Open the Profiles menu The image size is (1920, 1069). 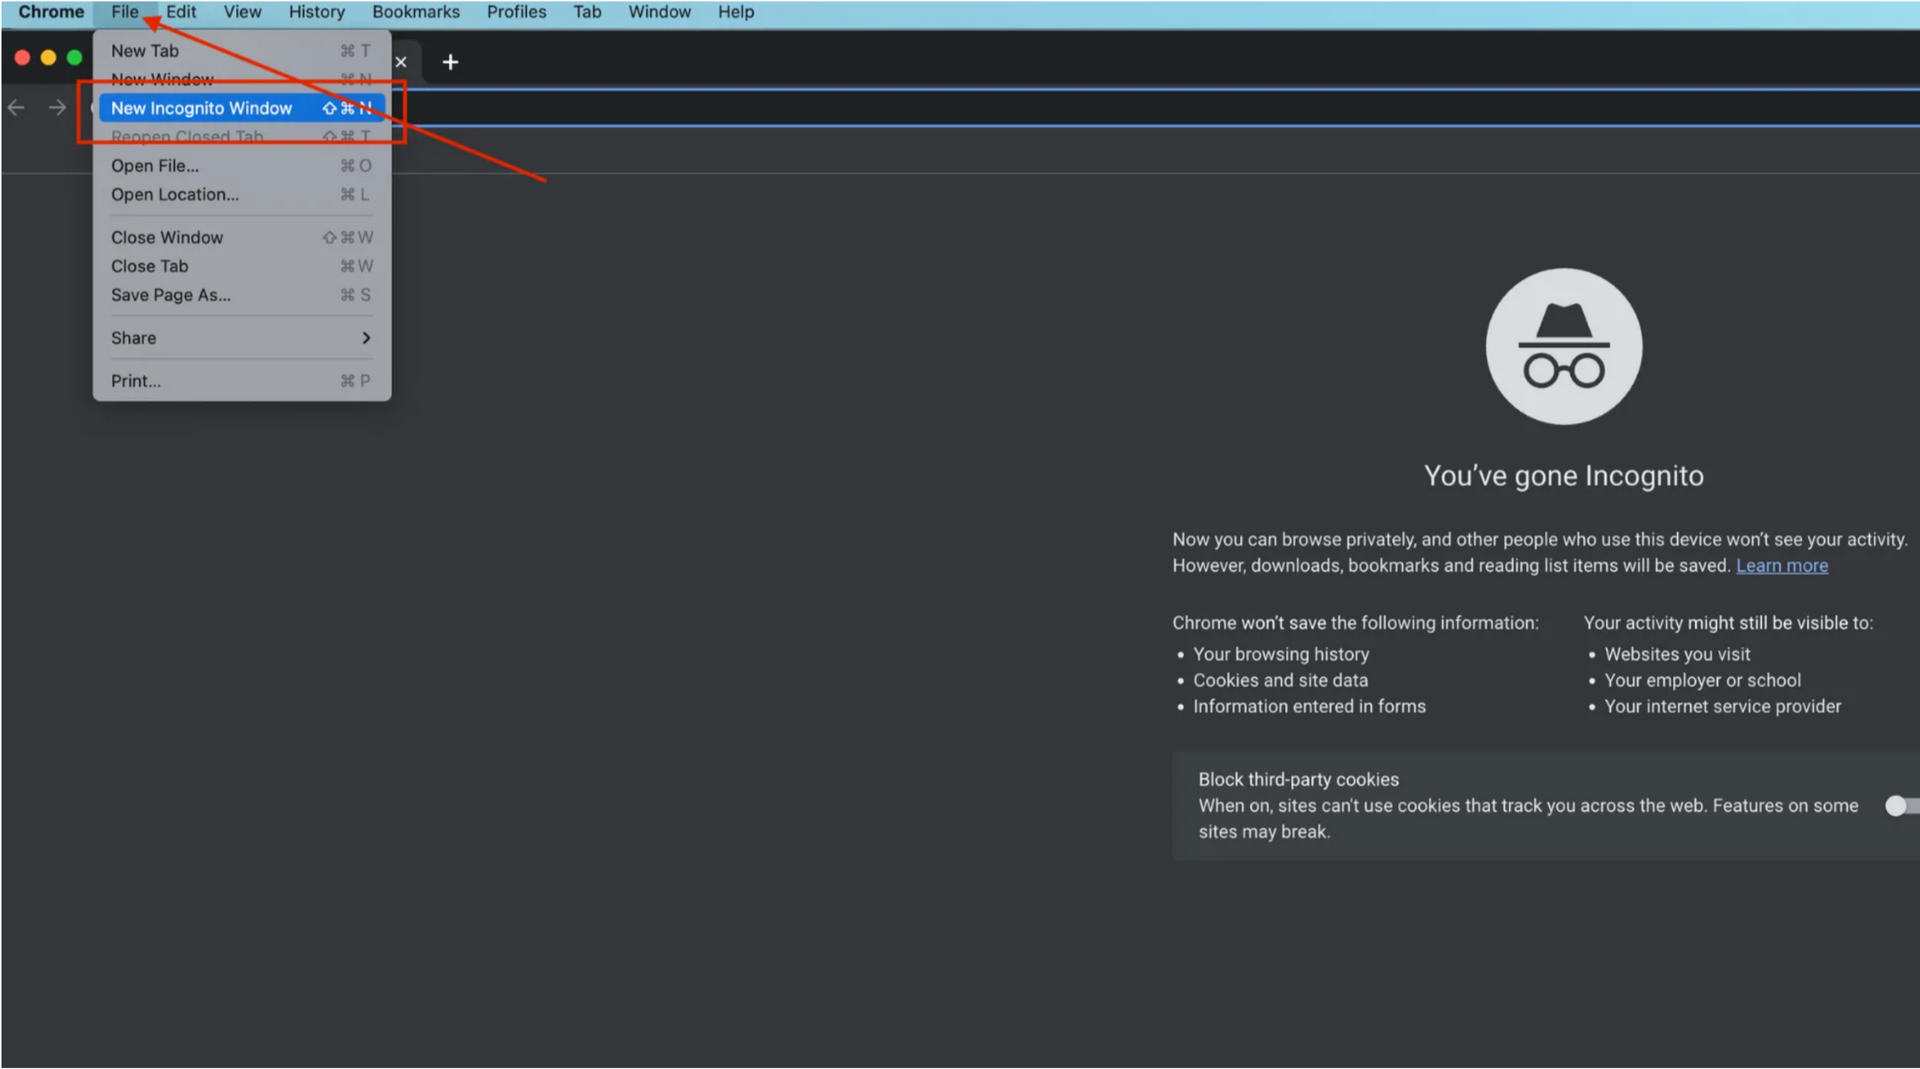(516, 12)
